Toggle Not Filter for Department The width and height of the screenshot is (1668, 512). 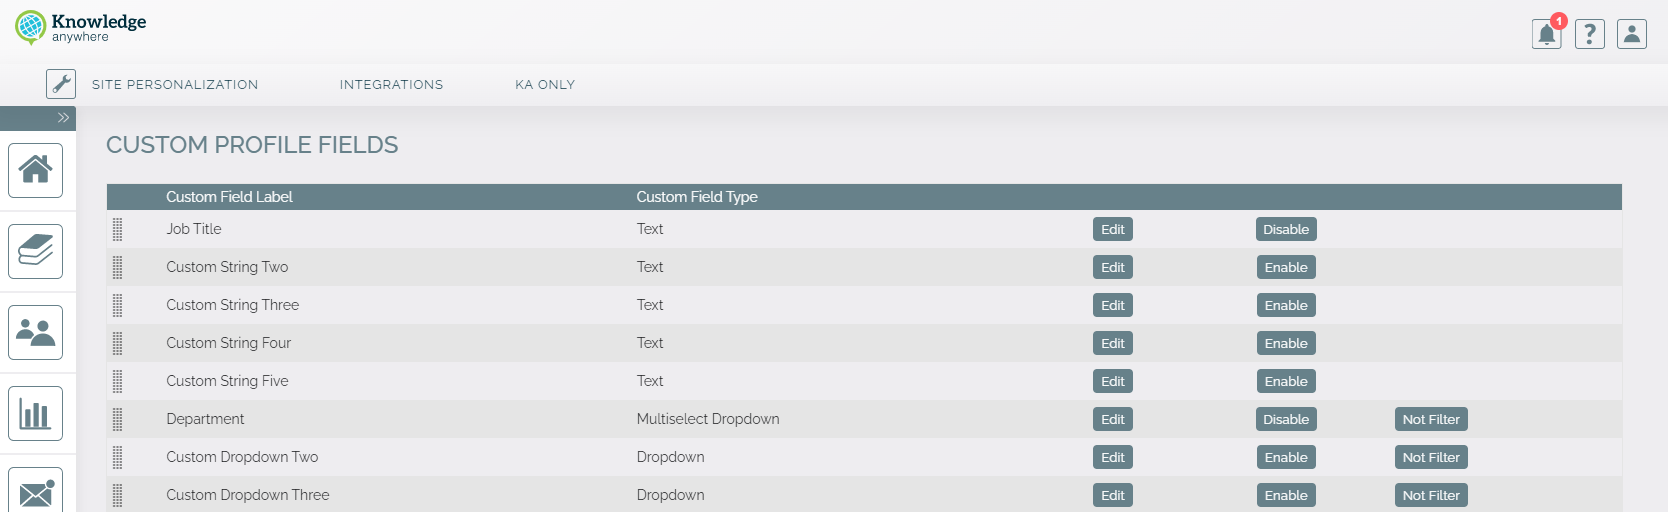click(1430, 419)
